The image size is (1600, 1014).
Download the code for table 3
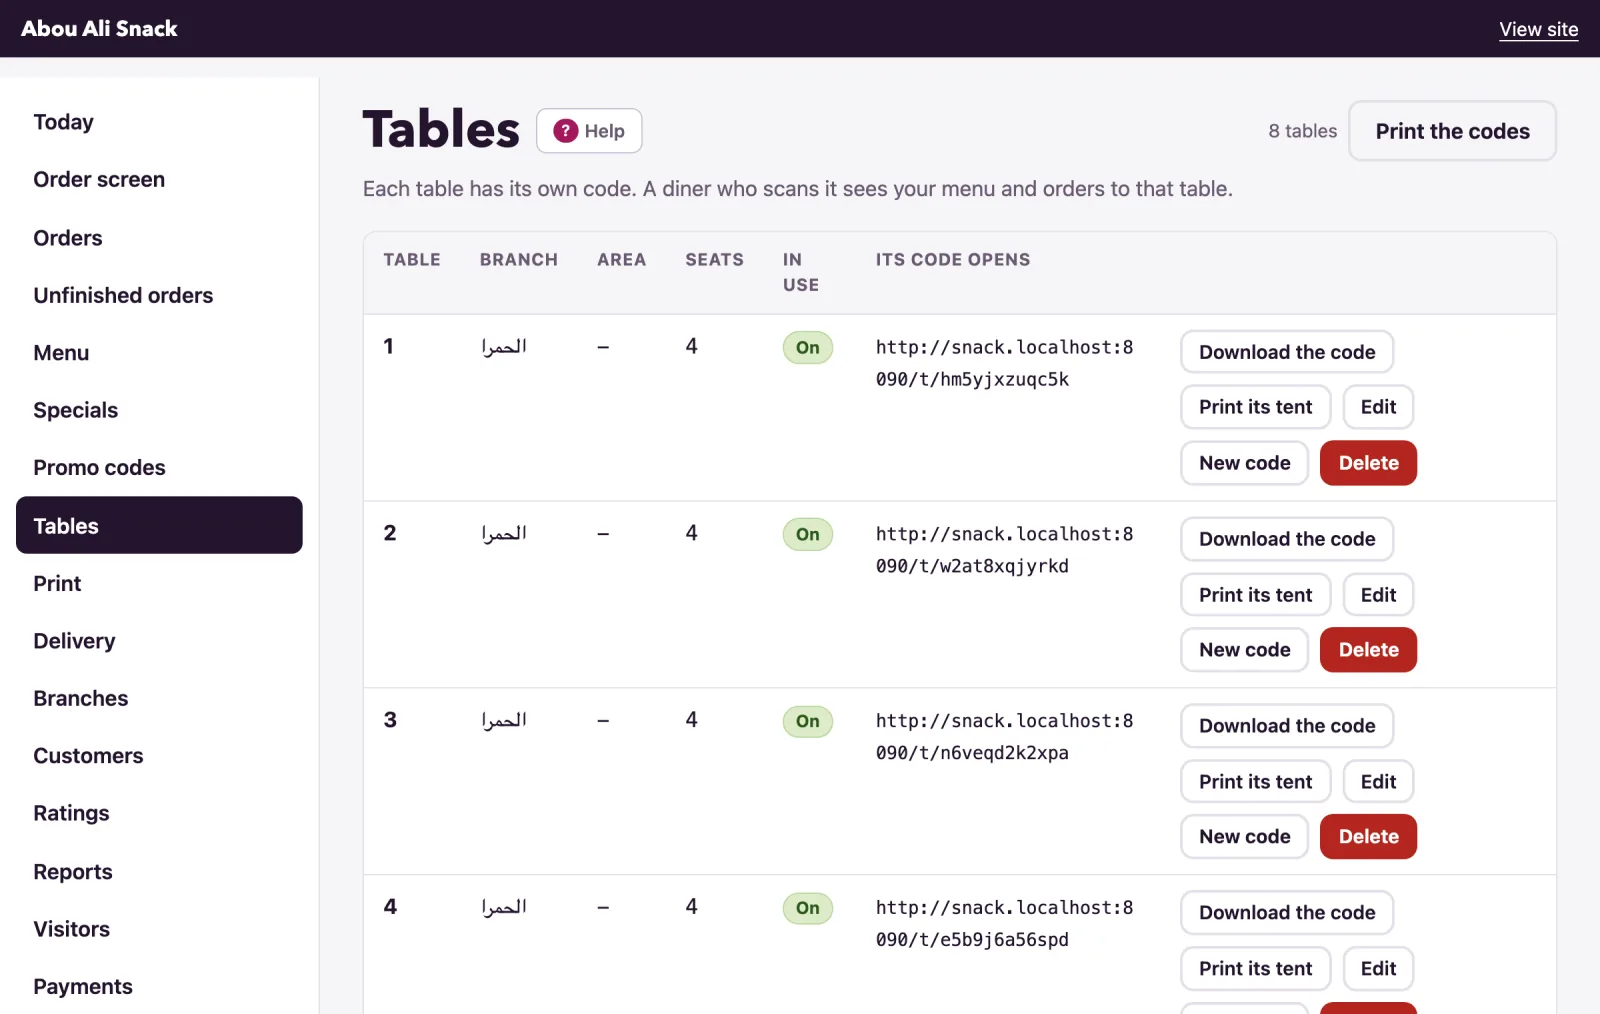point(1287,726)
